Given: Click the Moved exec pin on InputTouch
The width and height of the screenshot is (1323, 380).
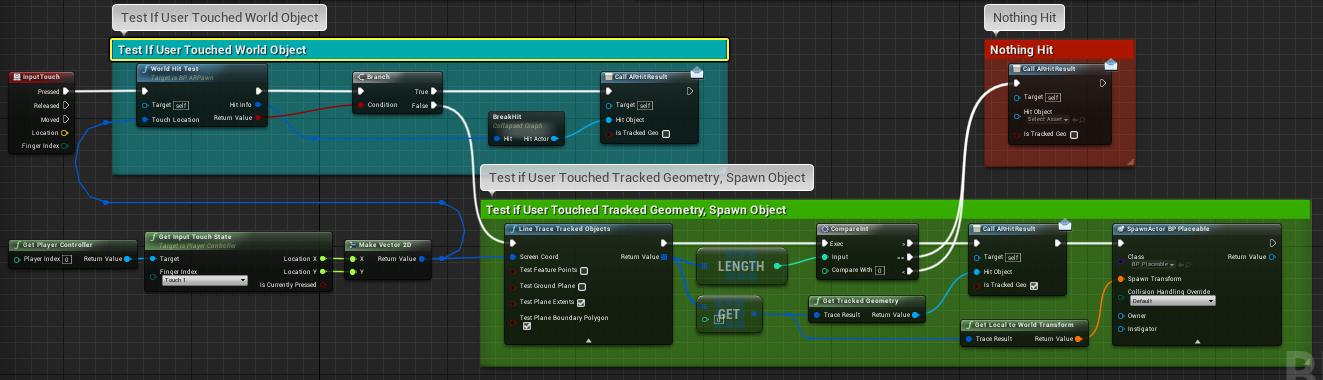Looking at the screenshot, I should (66, 119).
